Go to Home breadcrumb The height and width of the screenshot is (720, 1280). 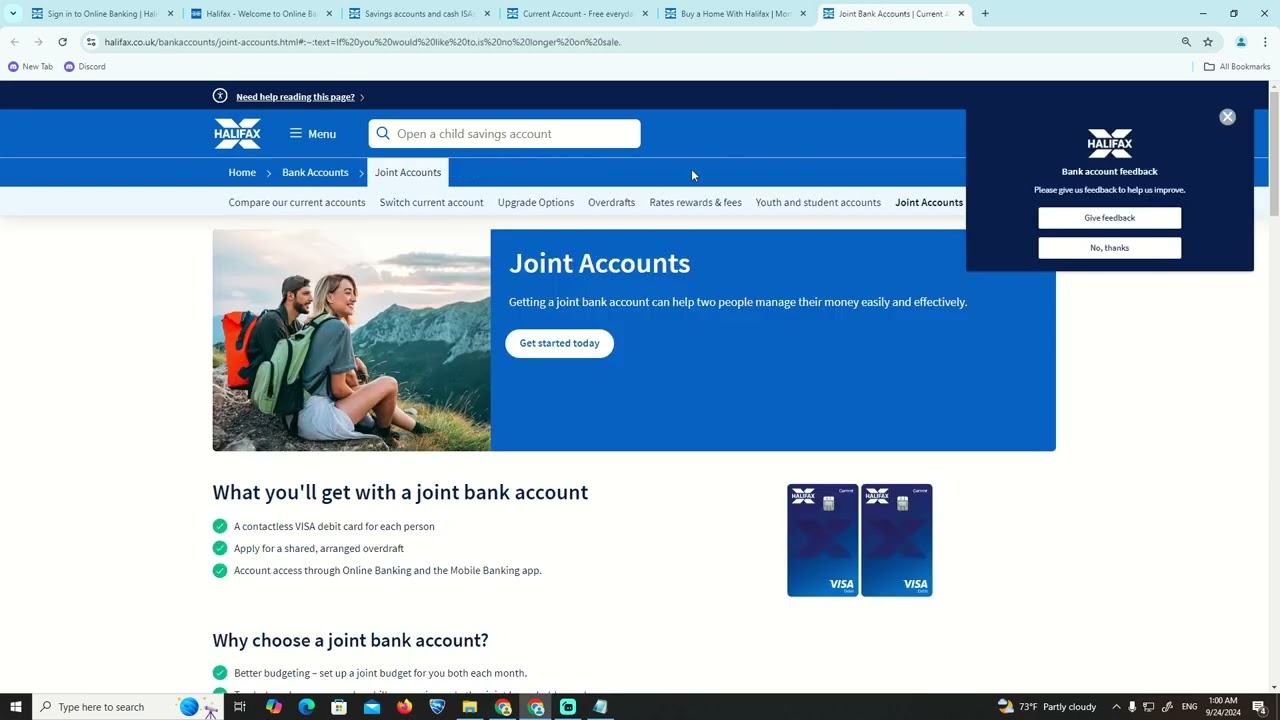tap(242, 172)
